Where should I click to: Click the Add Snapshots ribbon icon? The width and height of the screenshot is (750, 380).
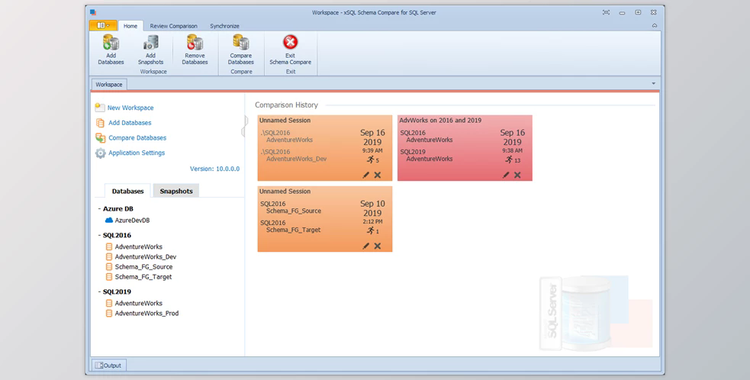pyautogui.click(x=151, y=43)
